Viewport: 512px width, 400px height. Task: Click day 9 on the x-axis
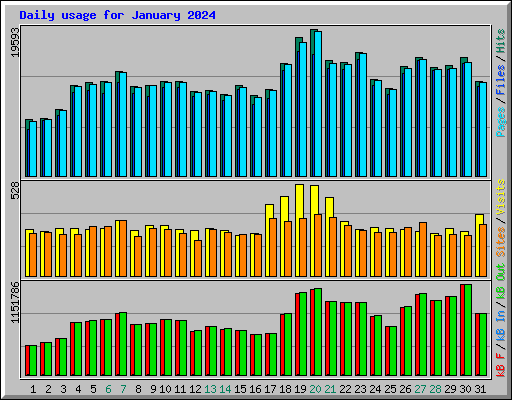click(153, 389)
